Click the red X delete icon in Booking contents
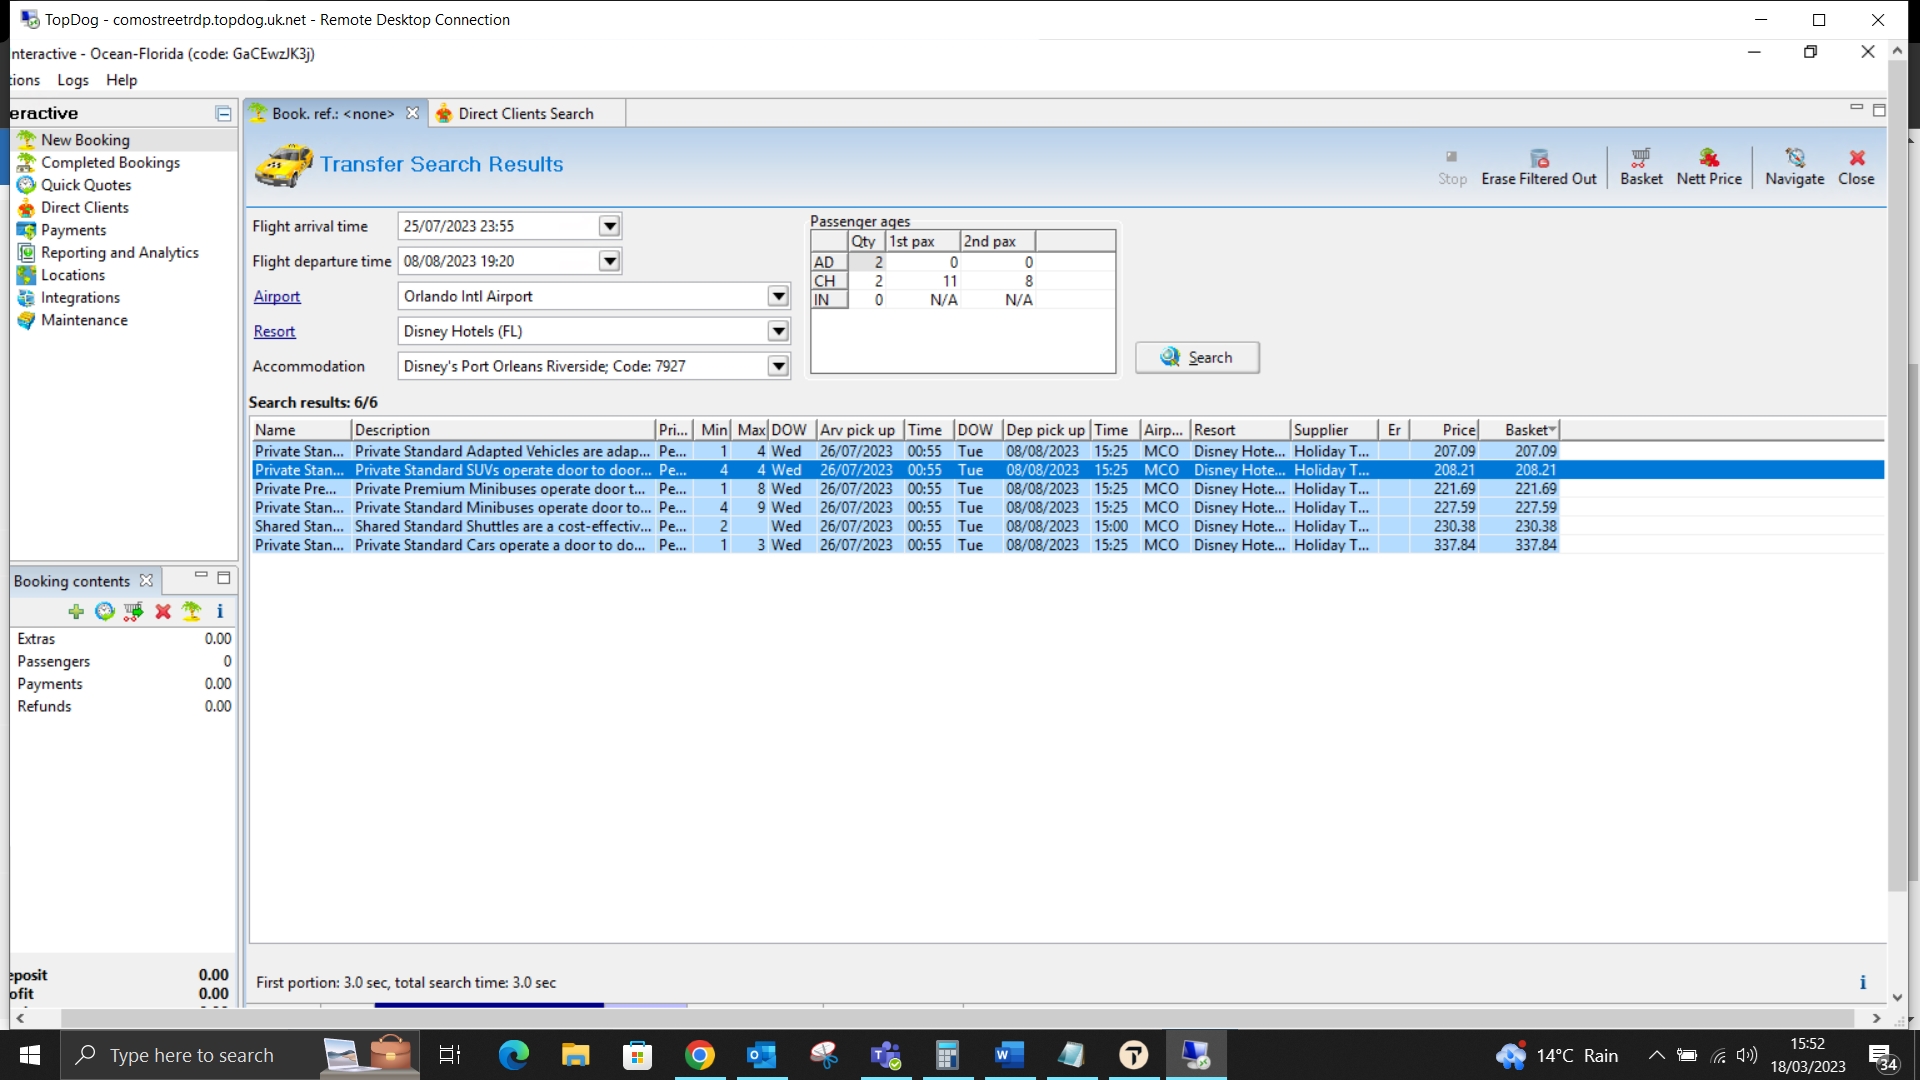1920x1080 pixels. click(163, 611)
